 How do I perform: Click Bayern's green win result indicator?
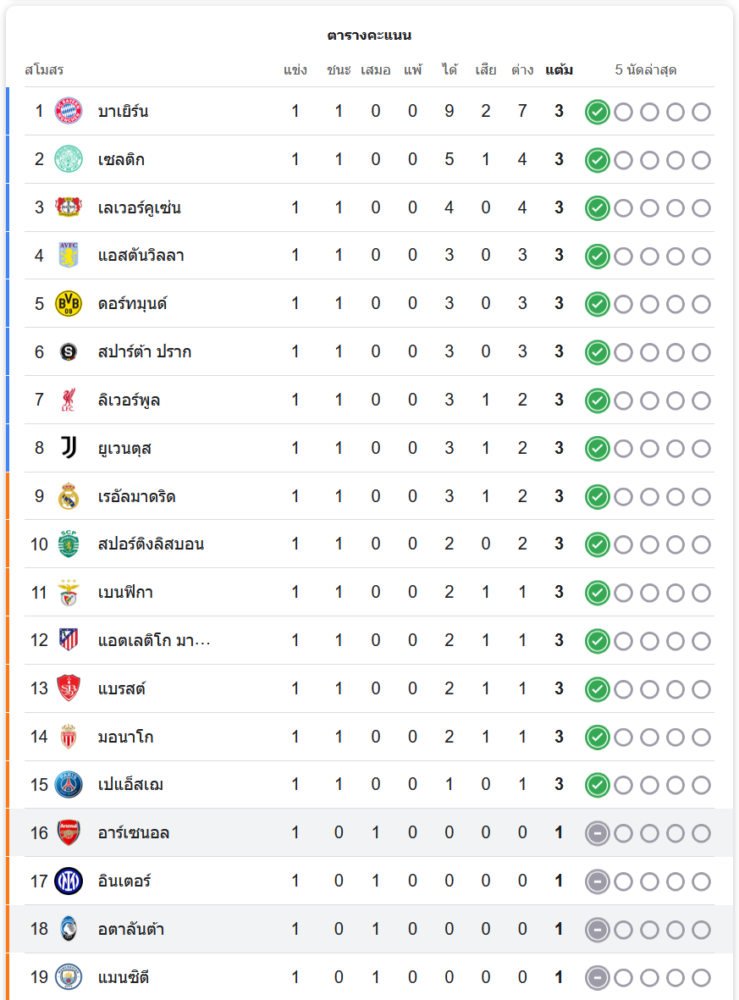pos(597,111)
